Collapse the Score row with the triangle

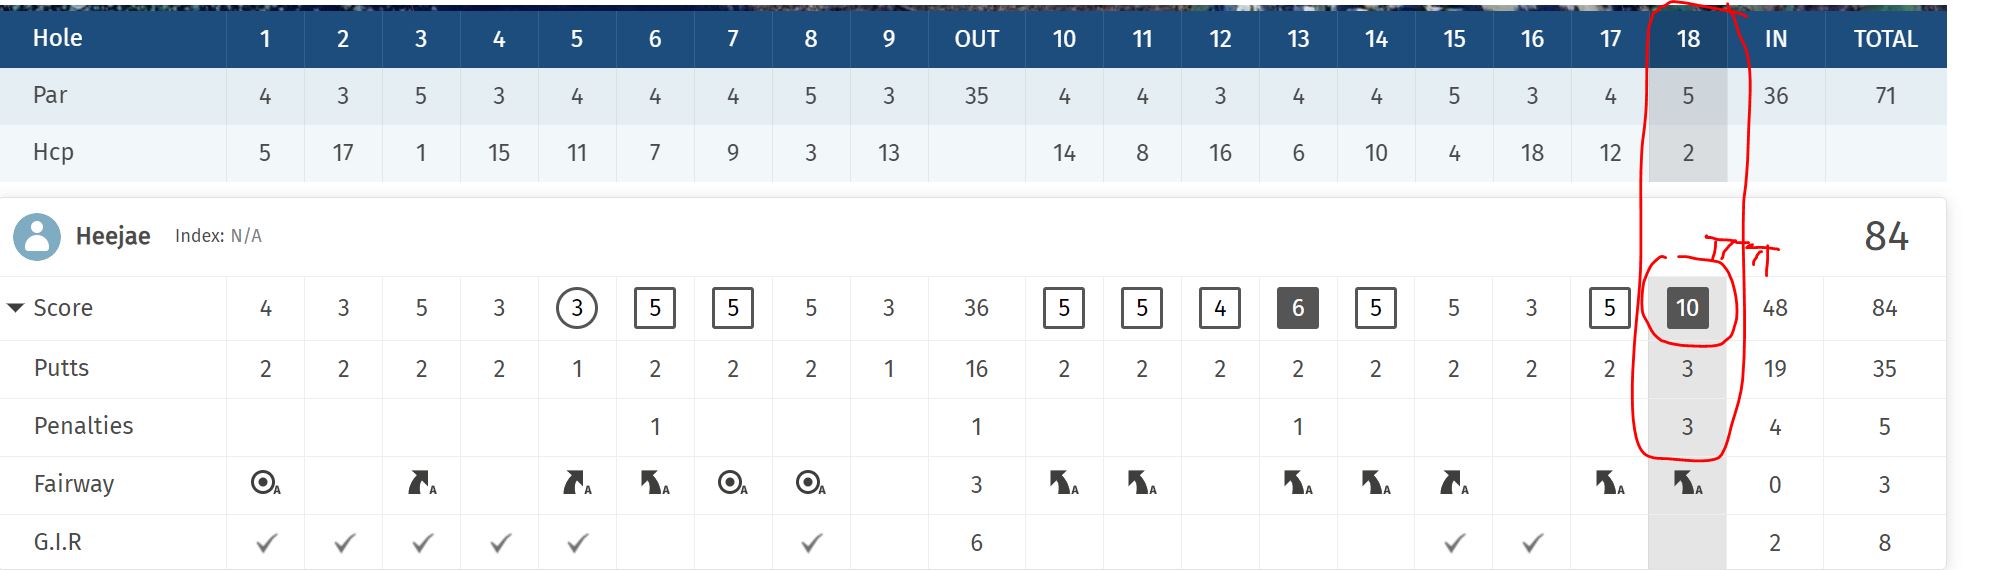(x=15, y=308)
